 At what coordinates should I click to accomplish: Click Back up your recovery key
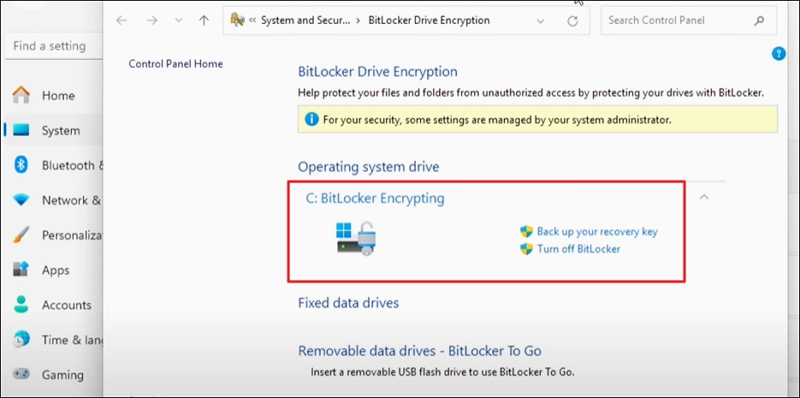pos(597,232)
